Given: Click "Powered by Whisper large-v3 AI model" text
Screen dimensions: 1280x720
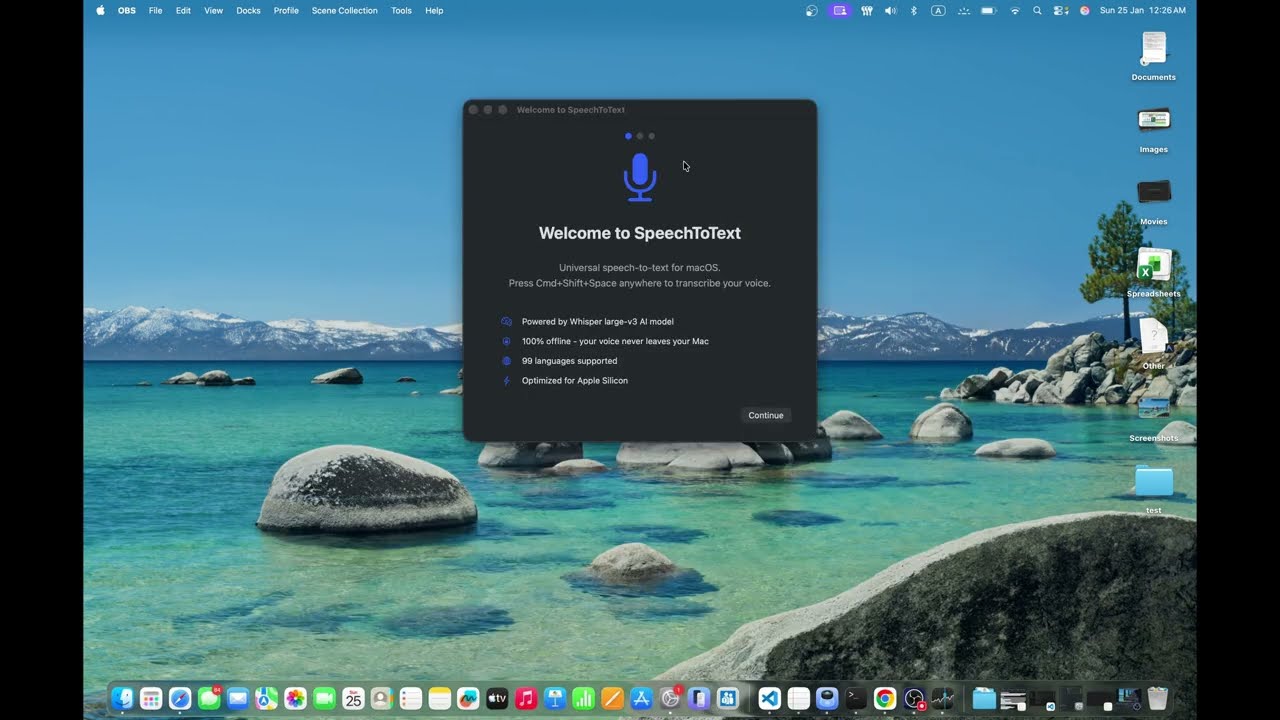Looking at the screenshot, I should point(598,322).
